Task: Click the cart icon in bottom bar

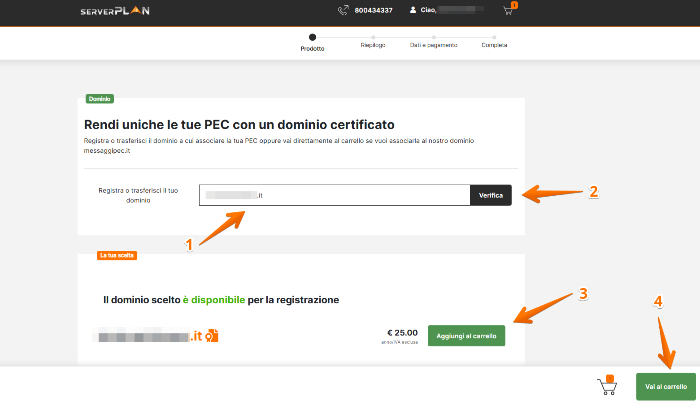Action: tap(605, 385)
